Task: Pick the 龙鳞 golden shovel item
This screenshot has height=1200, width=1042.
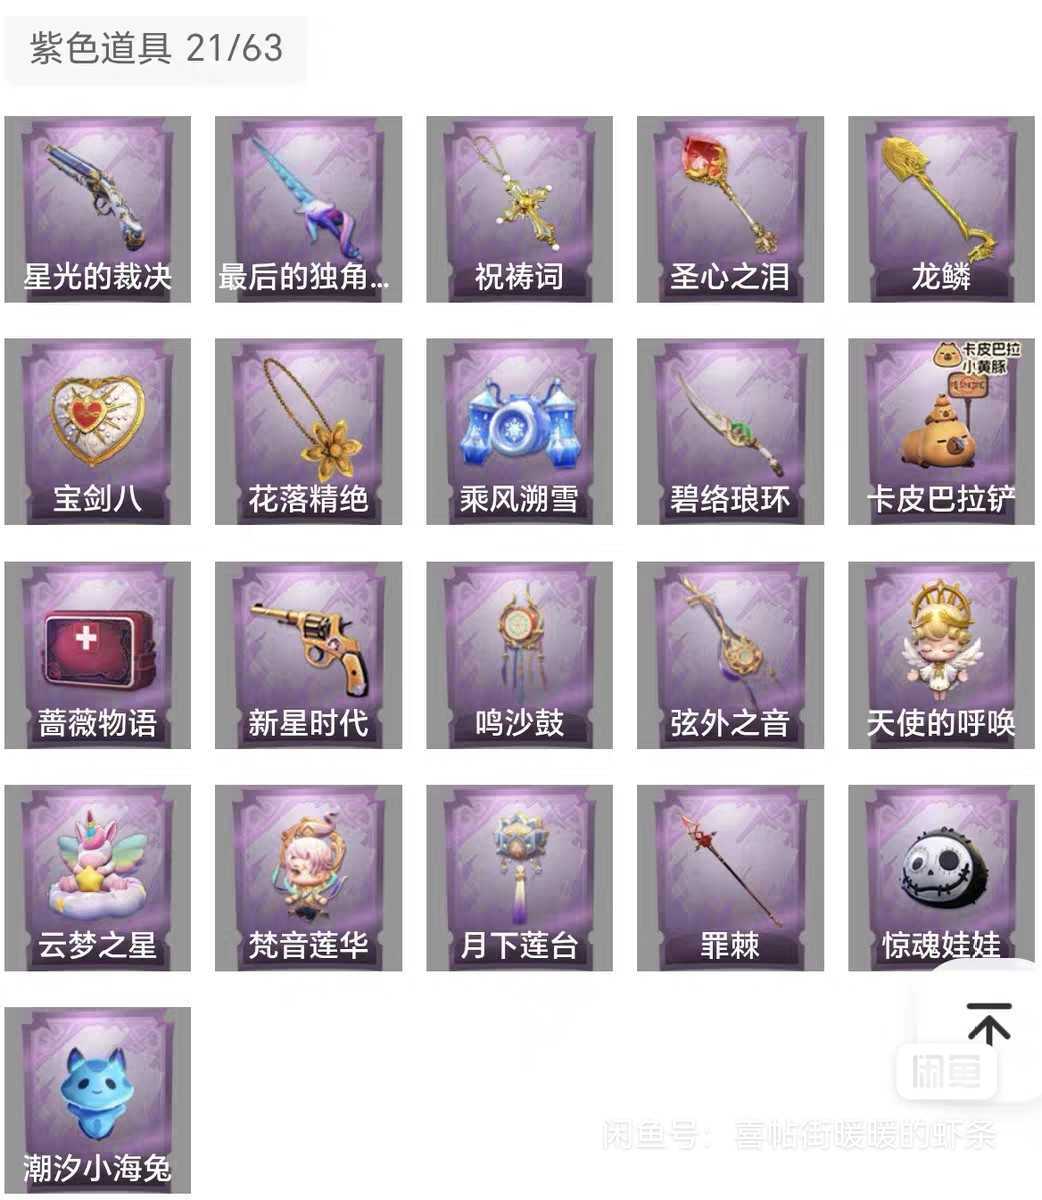Action: (941, 209)
